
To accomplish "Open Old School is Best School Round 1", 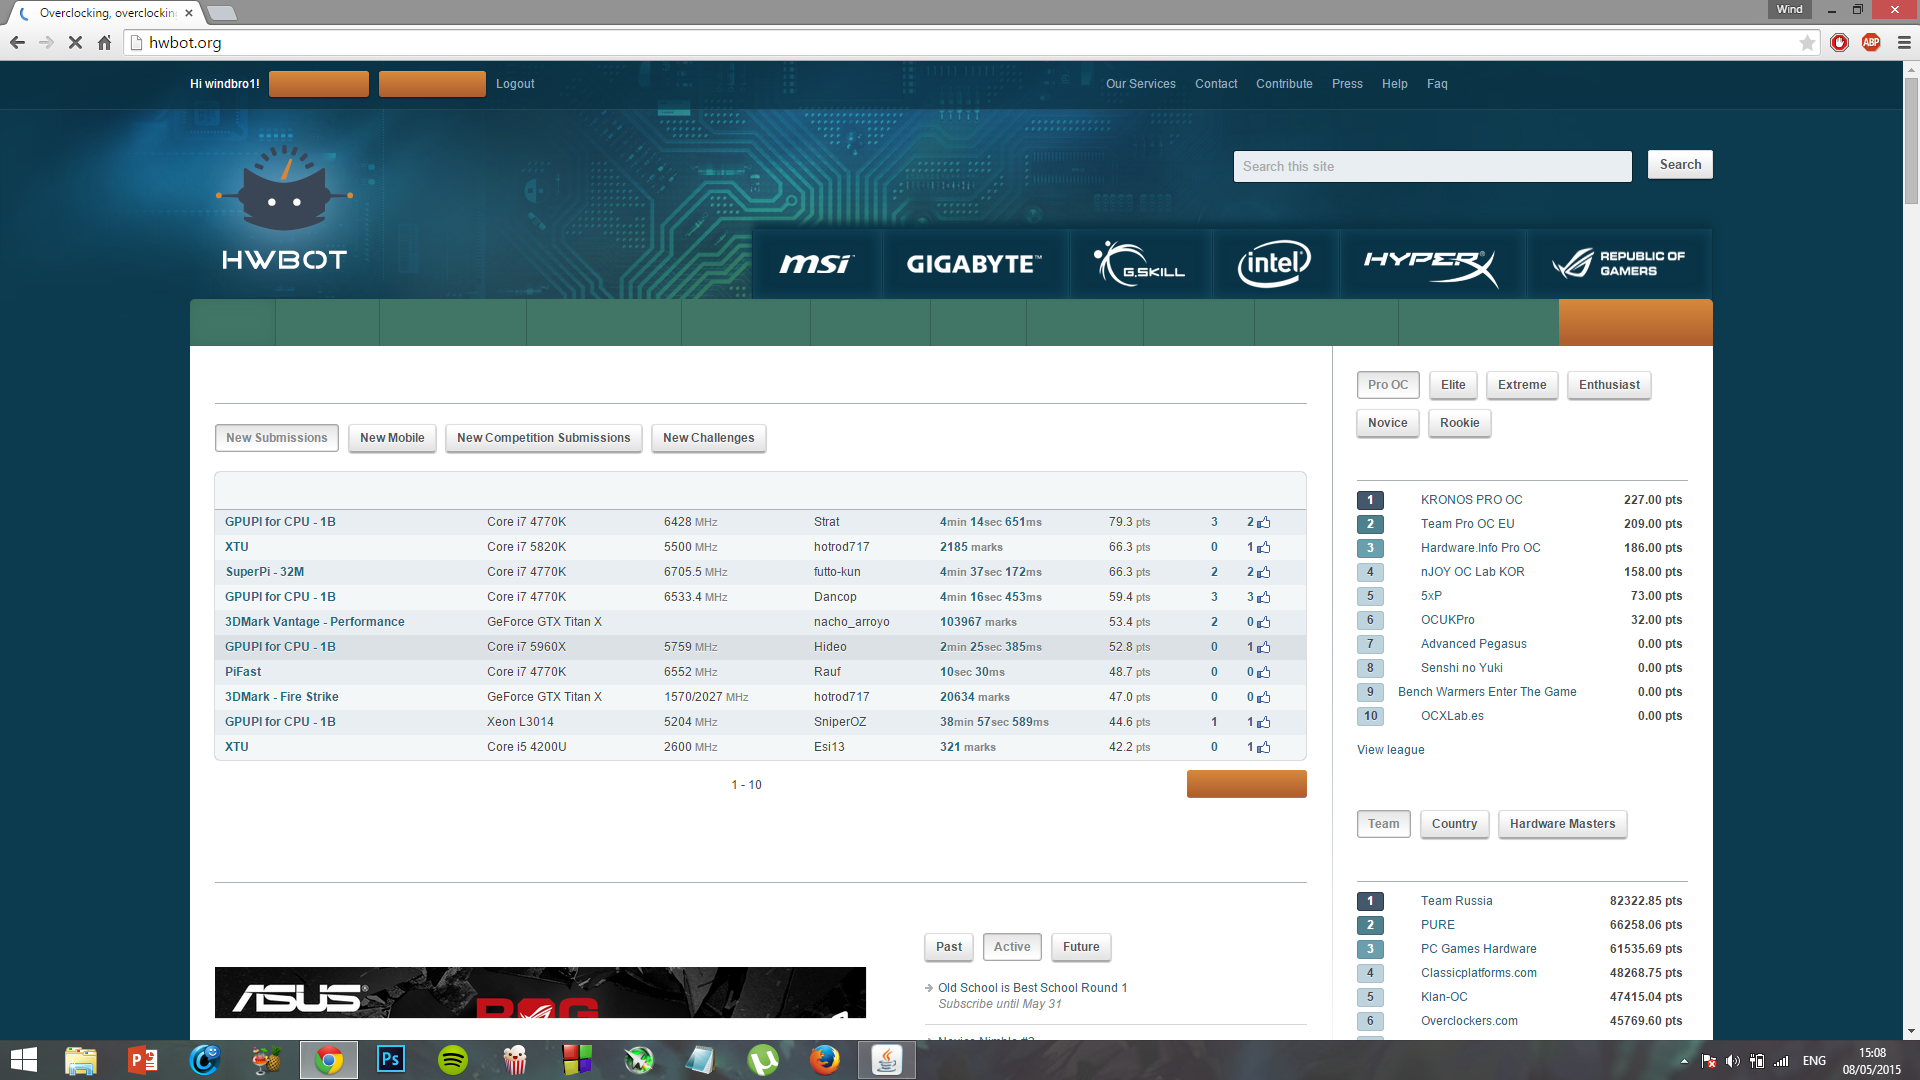I will [1032, 988].
